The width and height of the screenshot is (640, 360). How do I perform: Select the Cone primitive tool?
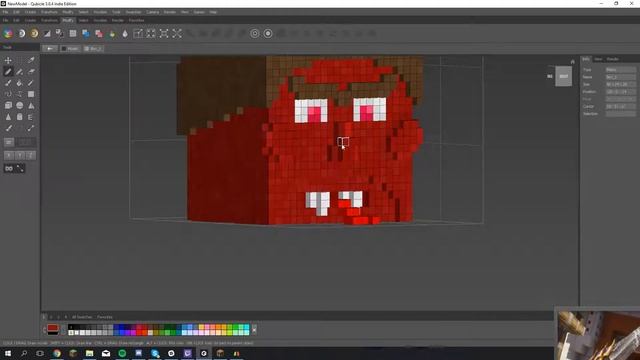pos(8,117)
